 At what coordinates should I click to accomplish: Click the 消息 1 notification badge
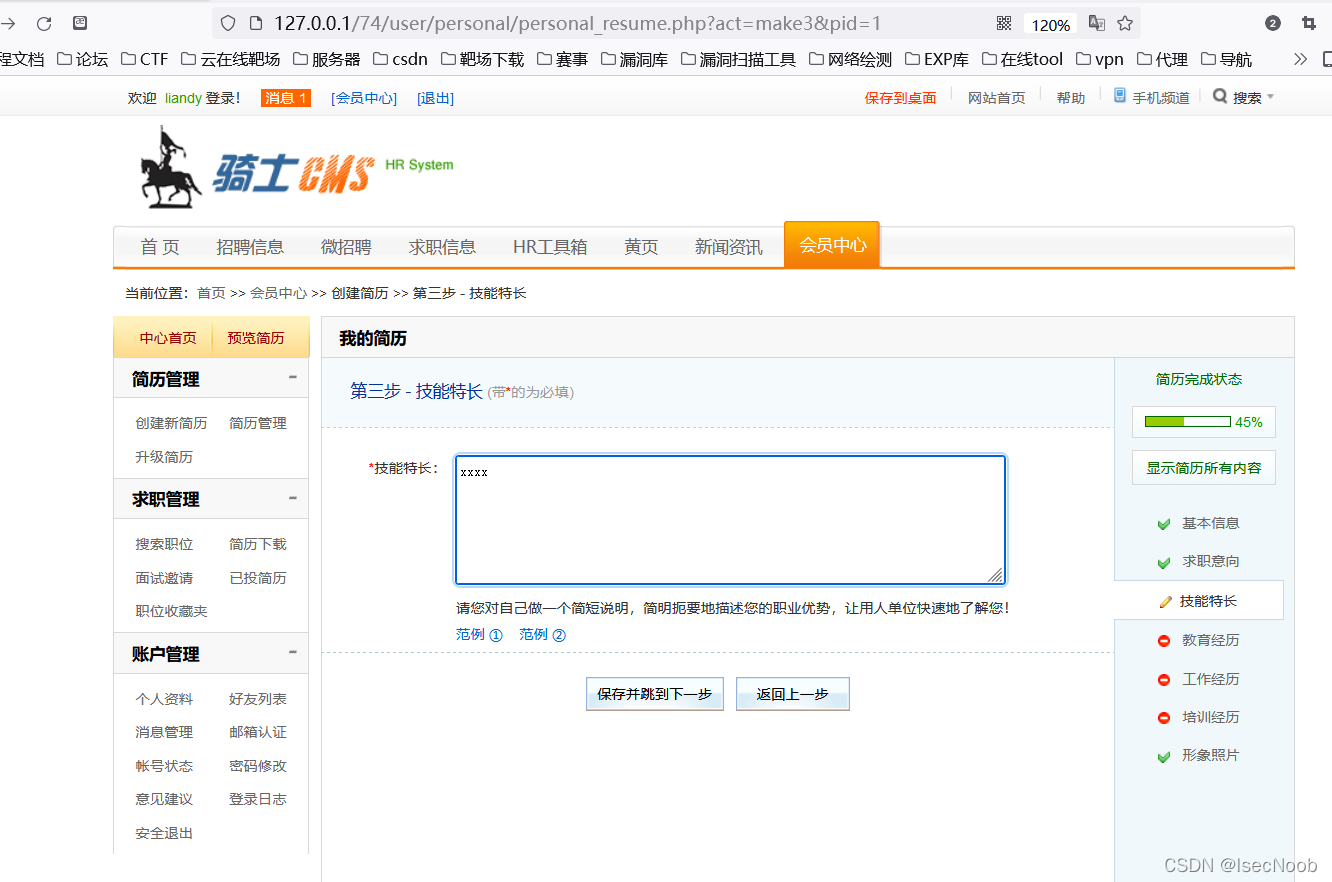[x=285, y=97]
